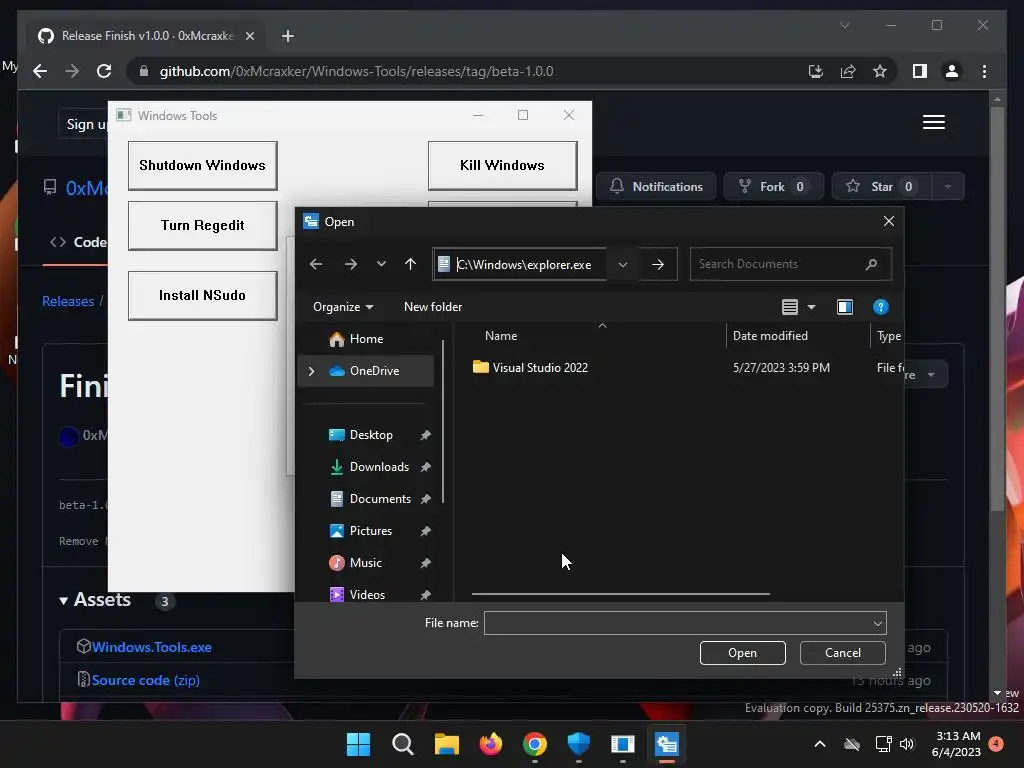Open Chrome share page icon

point(848,71)
